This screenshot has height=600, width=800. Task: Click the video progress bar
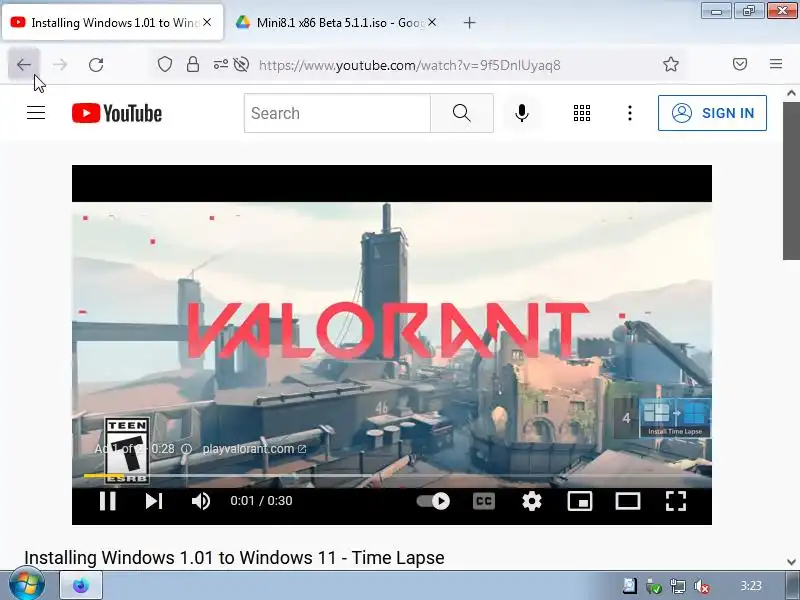(x=392, y=476)
